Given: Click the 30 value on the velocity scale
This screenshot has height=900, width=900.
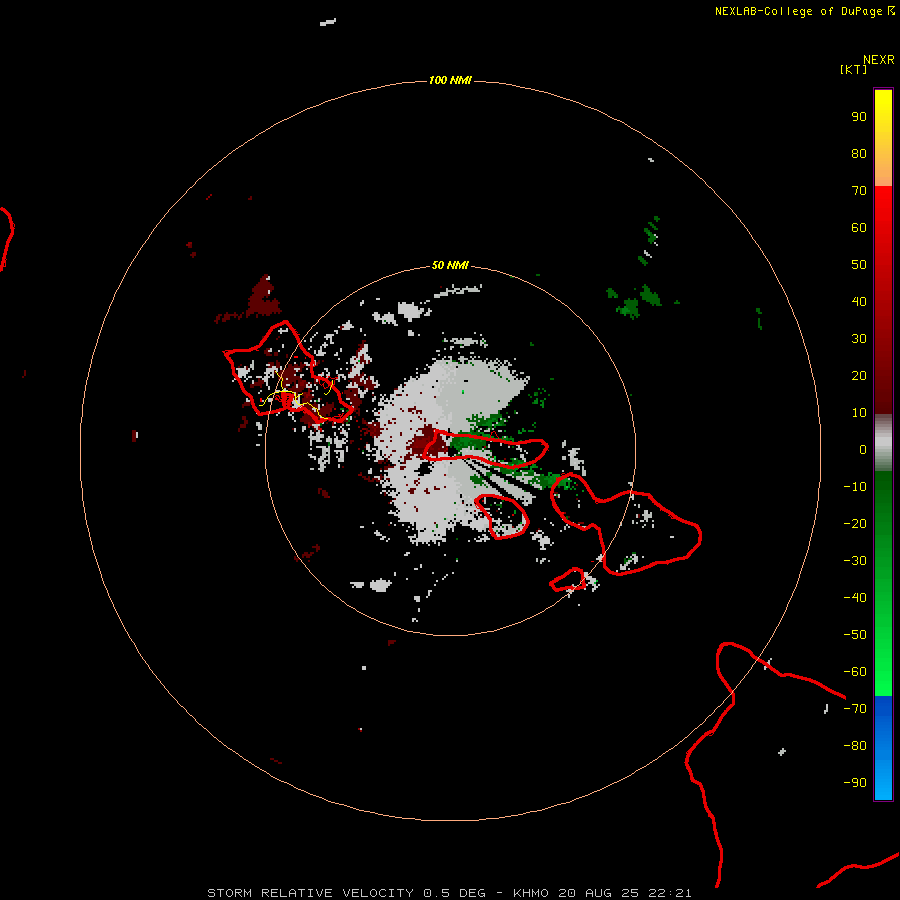Looking at the screenshot, I should [859, 339].
